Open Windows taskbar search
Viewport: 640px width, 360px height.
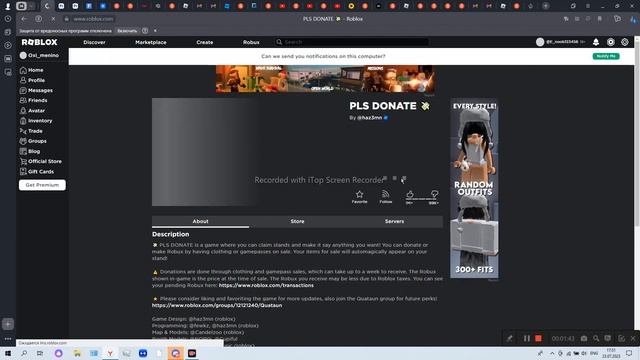[x=24, y=353]
